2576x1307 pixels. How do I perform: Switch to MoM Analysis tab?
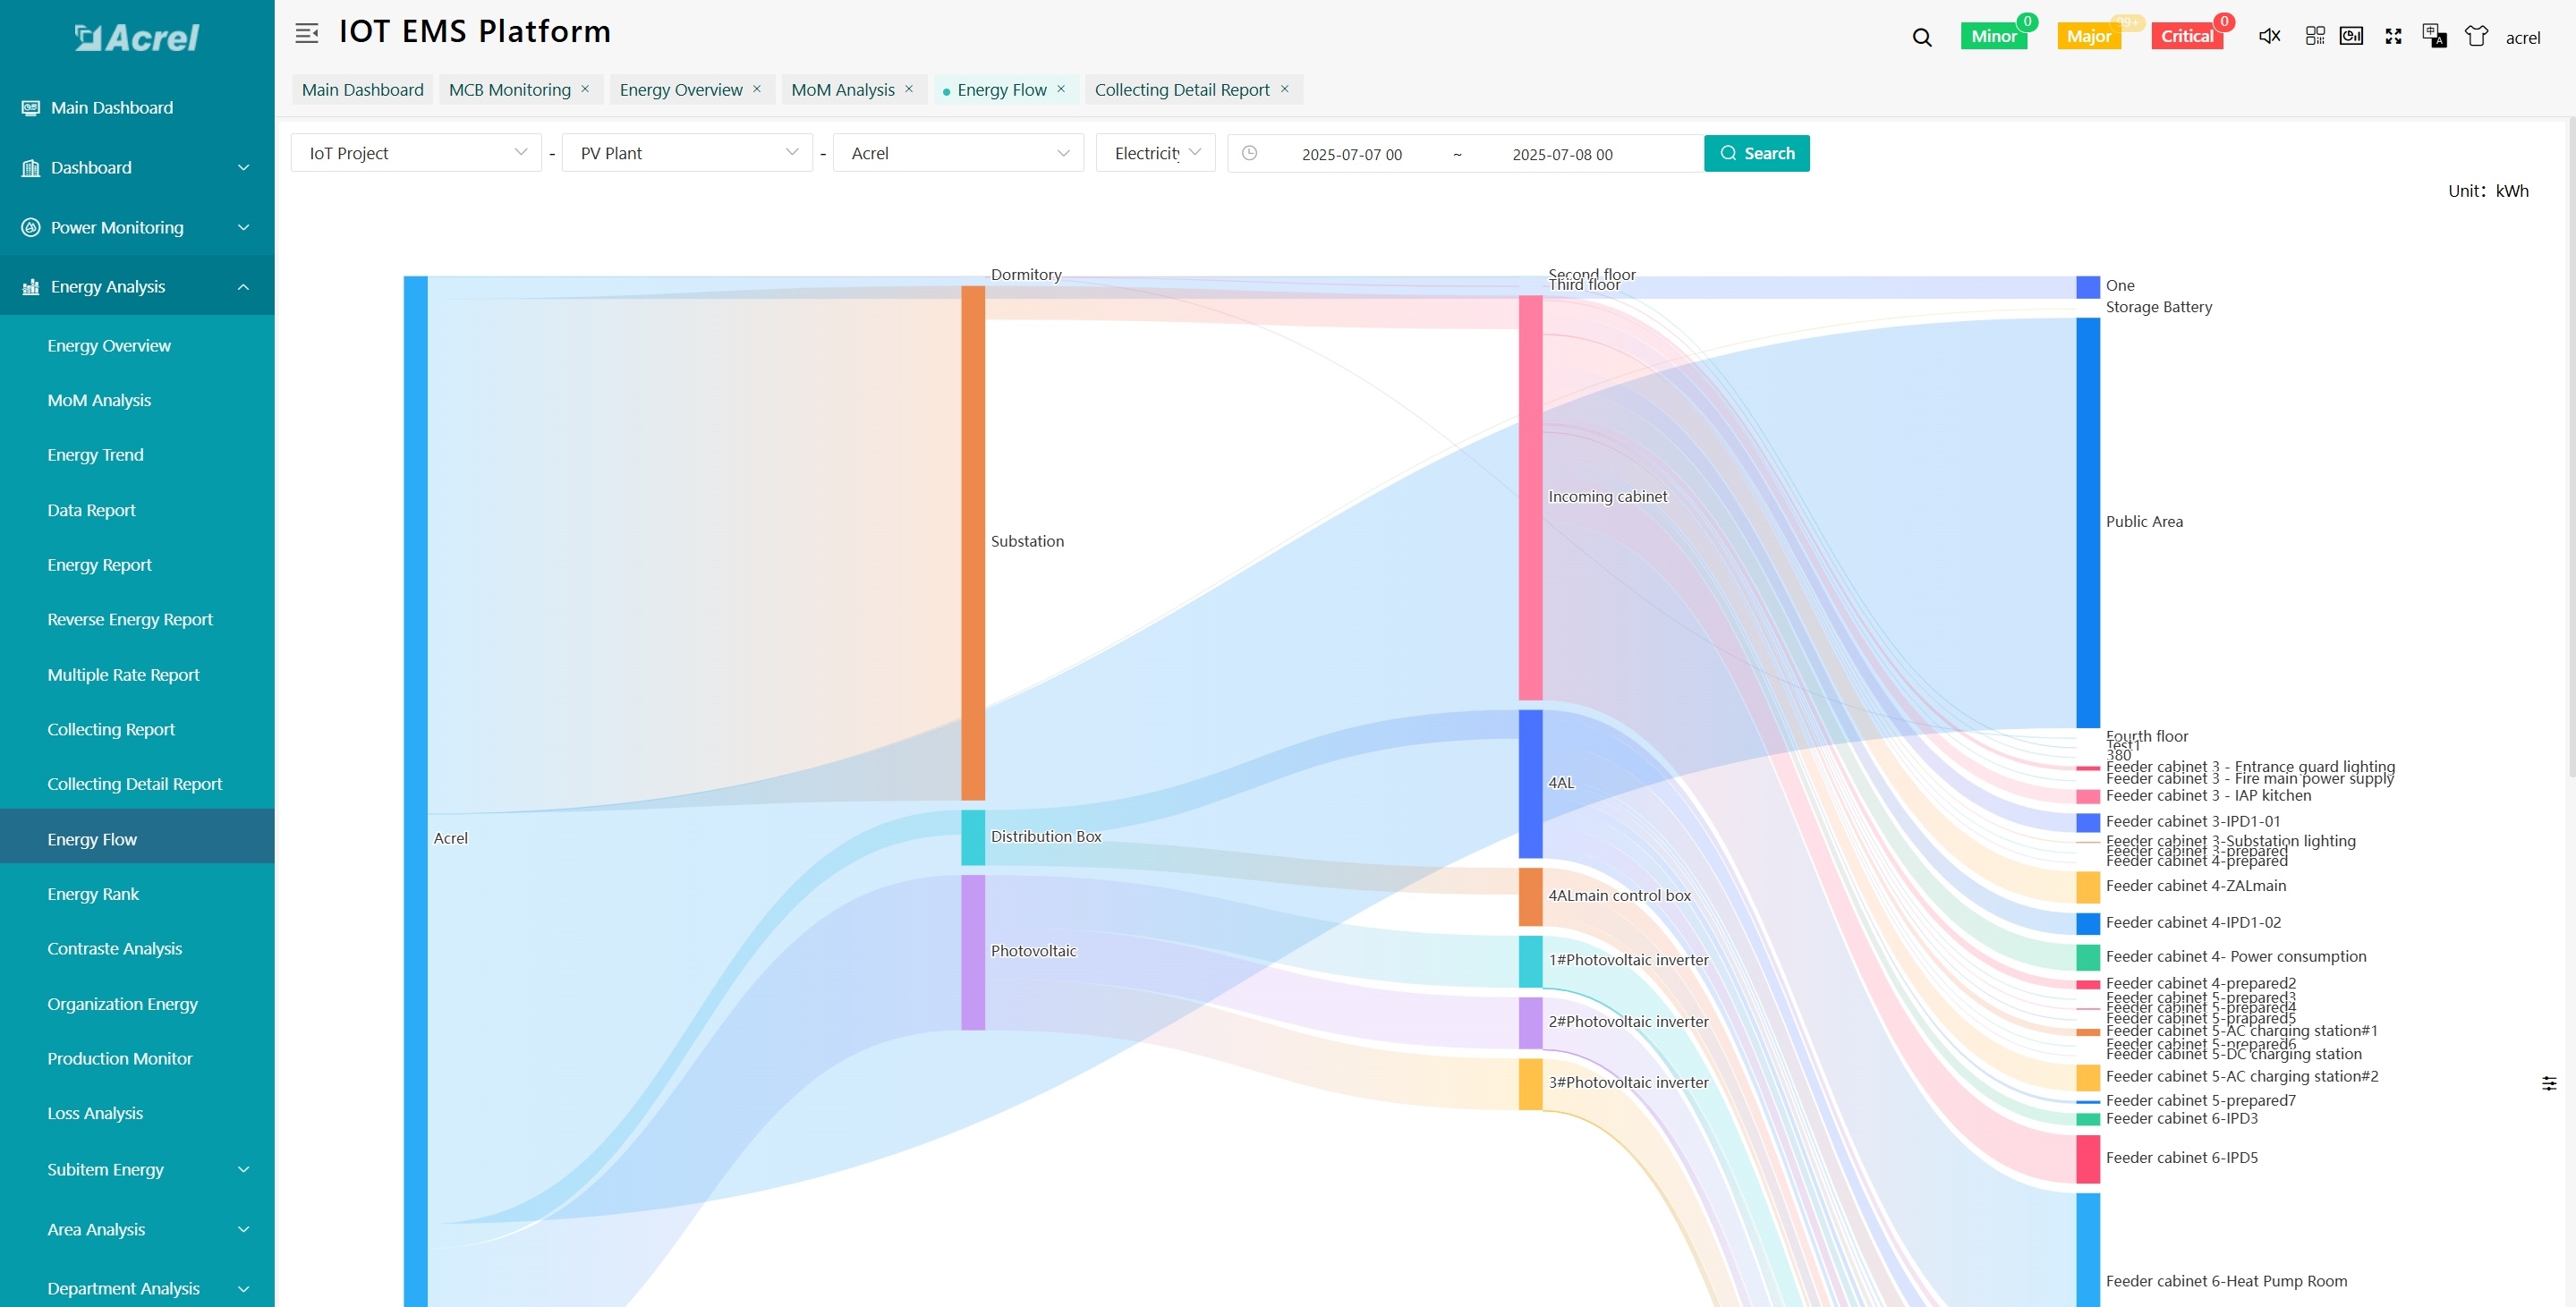click(842, 90)
